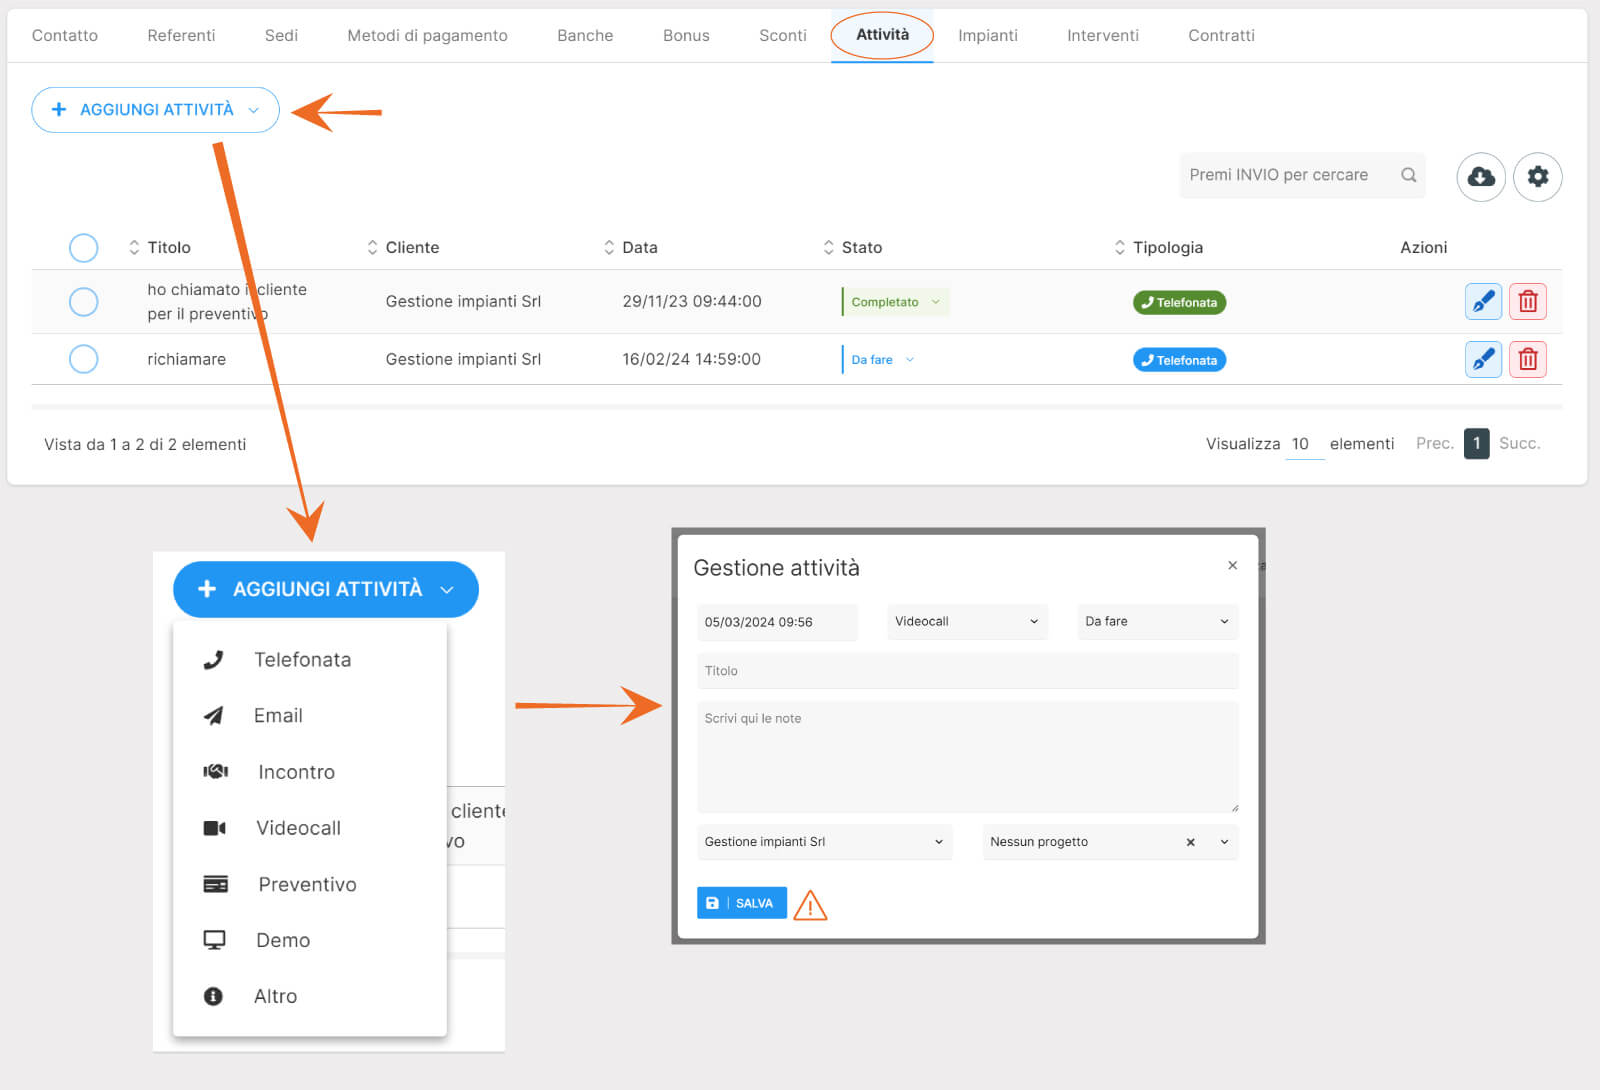Image resolution: width=1600 pixels, height=1090 pixels.
Task: Click the top 'Aggiungi attività' outlined button
Action: pos(155,110)
